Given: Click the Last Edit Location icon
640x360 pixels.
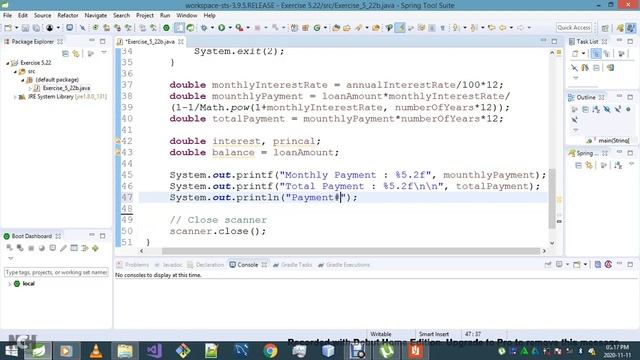Looking at the screenshot, I should point(491,28).
